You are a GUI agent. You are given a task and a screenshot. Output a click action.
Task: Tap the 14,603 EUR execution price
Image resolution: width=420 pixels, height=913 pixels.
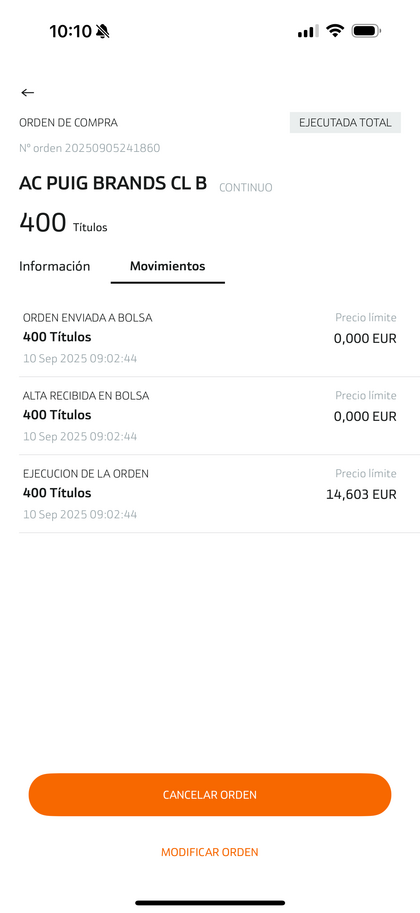pyautogui.click(x=361, y=494)
